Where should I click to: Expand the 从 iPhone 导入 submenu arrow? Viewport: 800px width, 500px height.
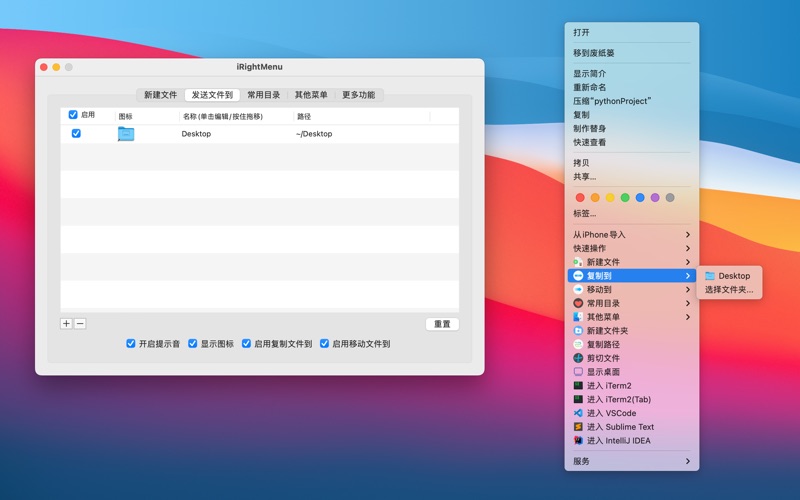688,235
